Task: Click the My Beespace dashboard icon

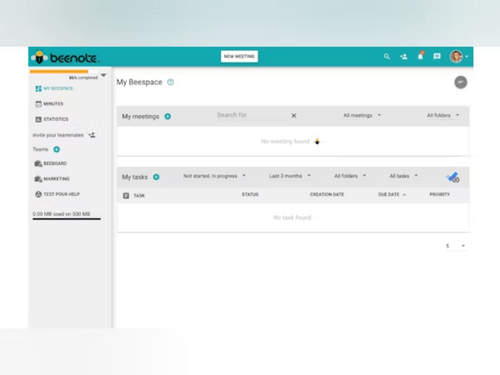Action: click(x=38, y=88)
